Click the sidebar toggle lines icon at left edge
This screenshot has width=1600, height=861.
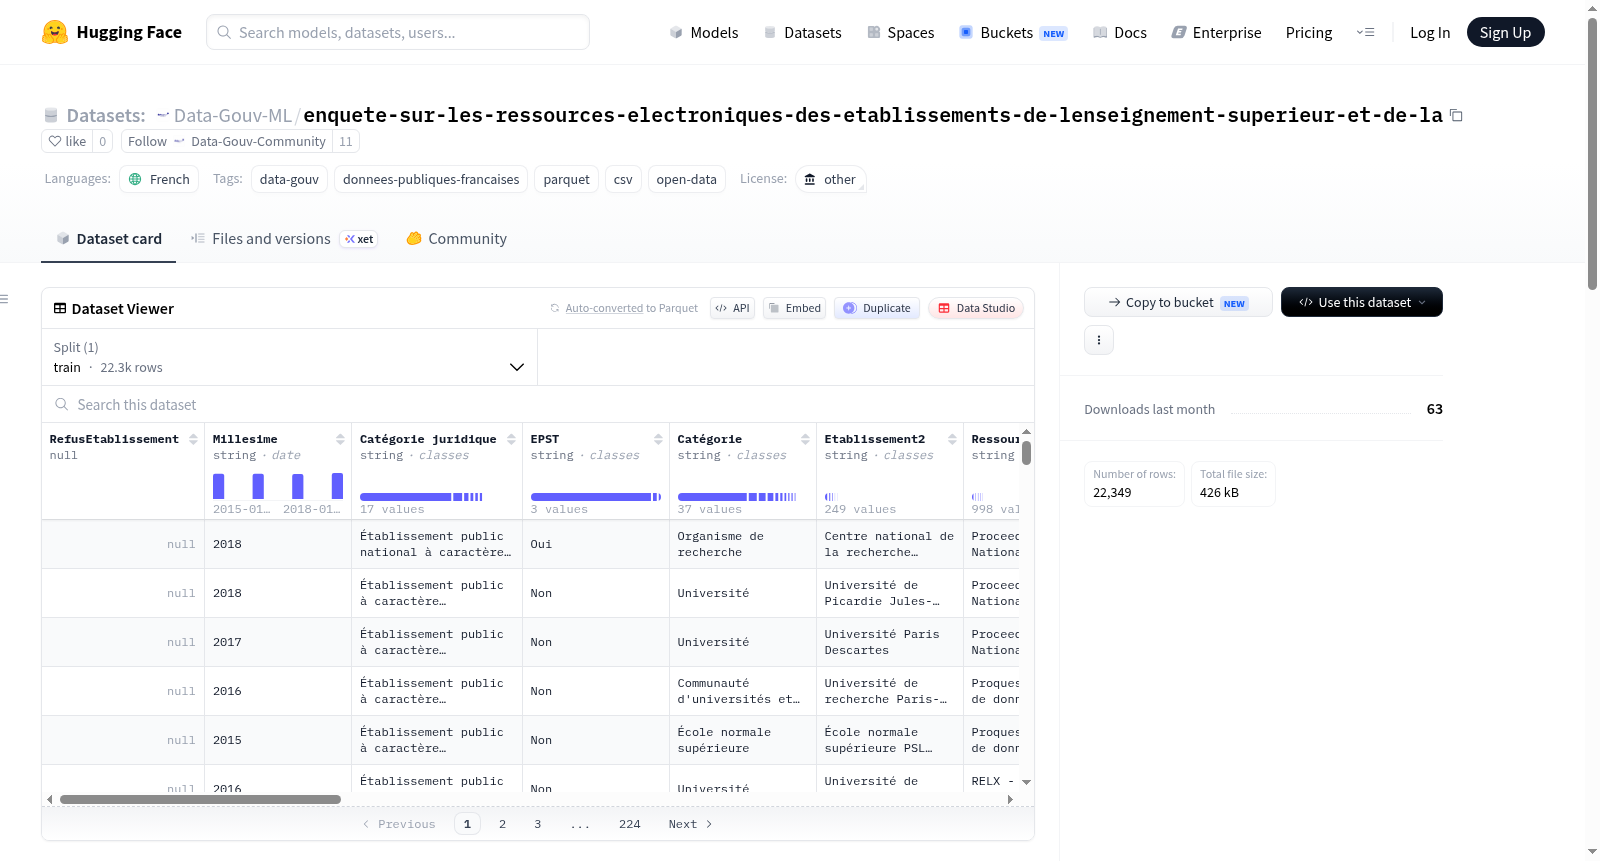[x=5, y=299]
